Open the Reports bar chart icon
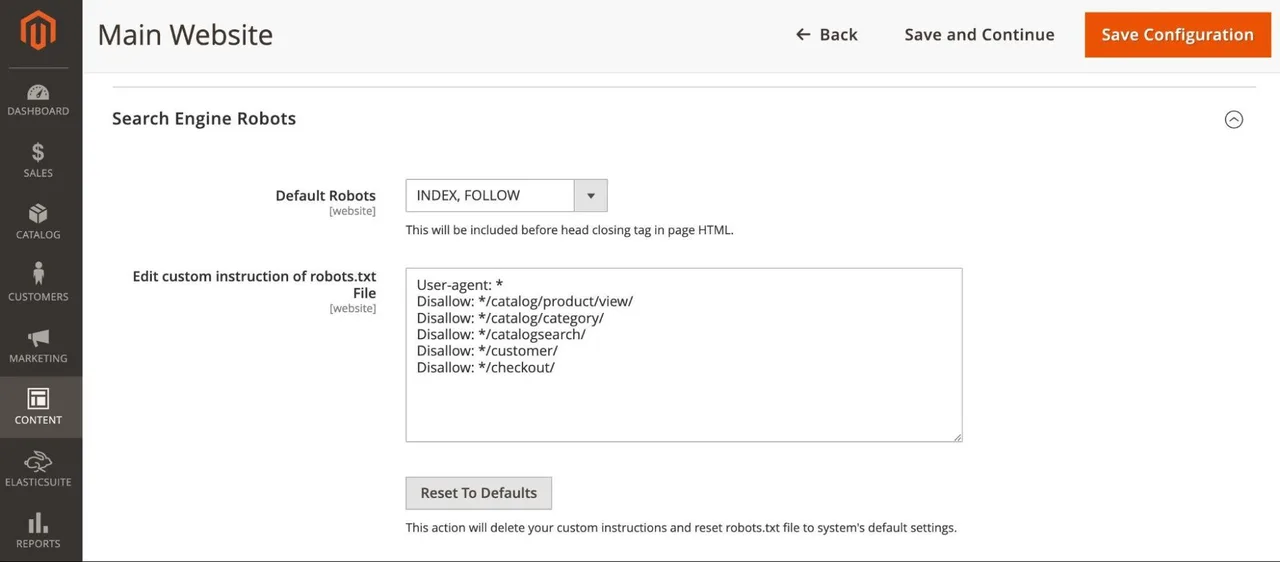 click(38, 523)
